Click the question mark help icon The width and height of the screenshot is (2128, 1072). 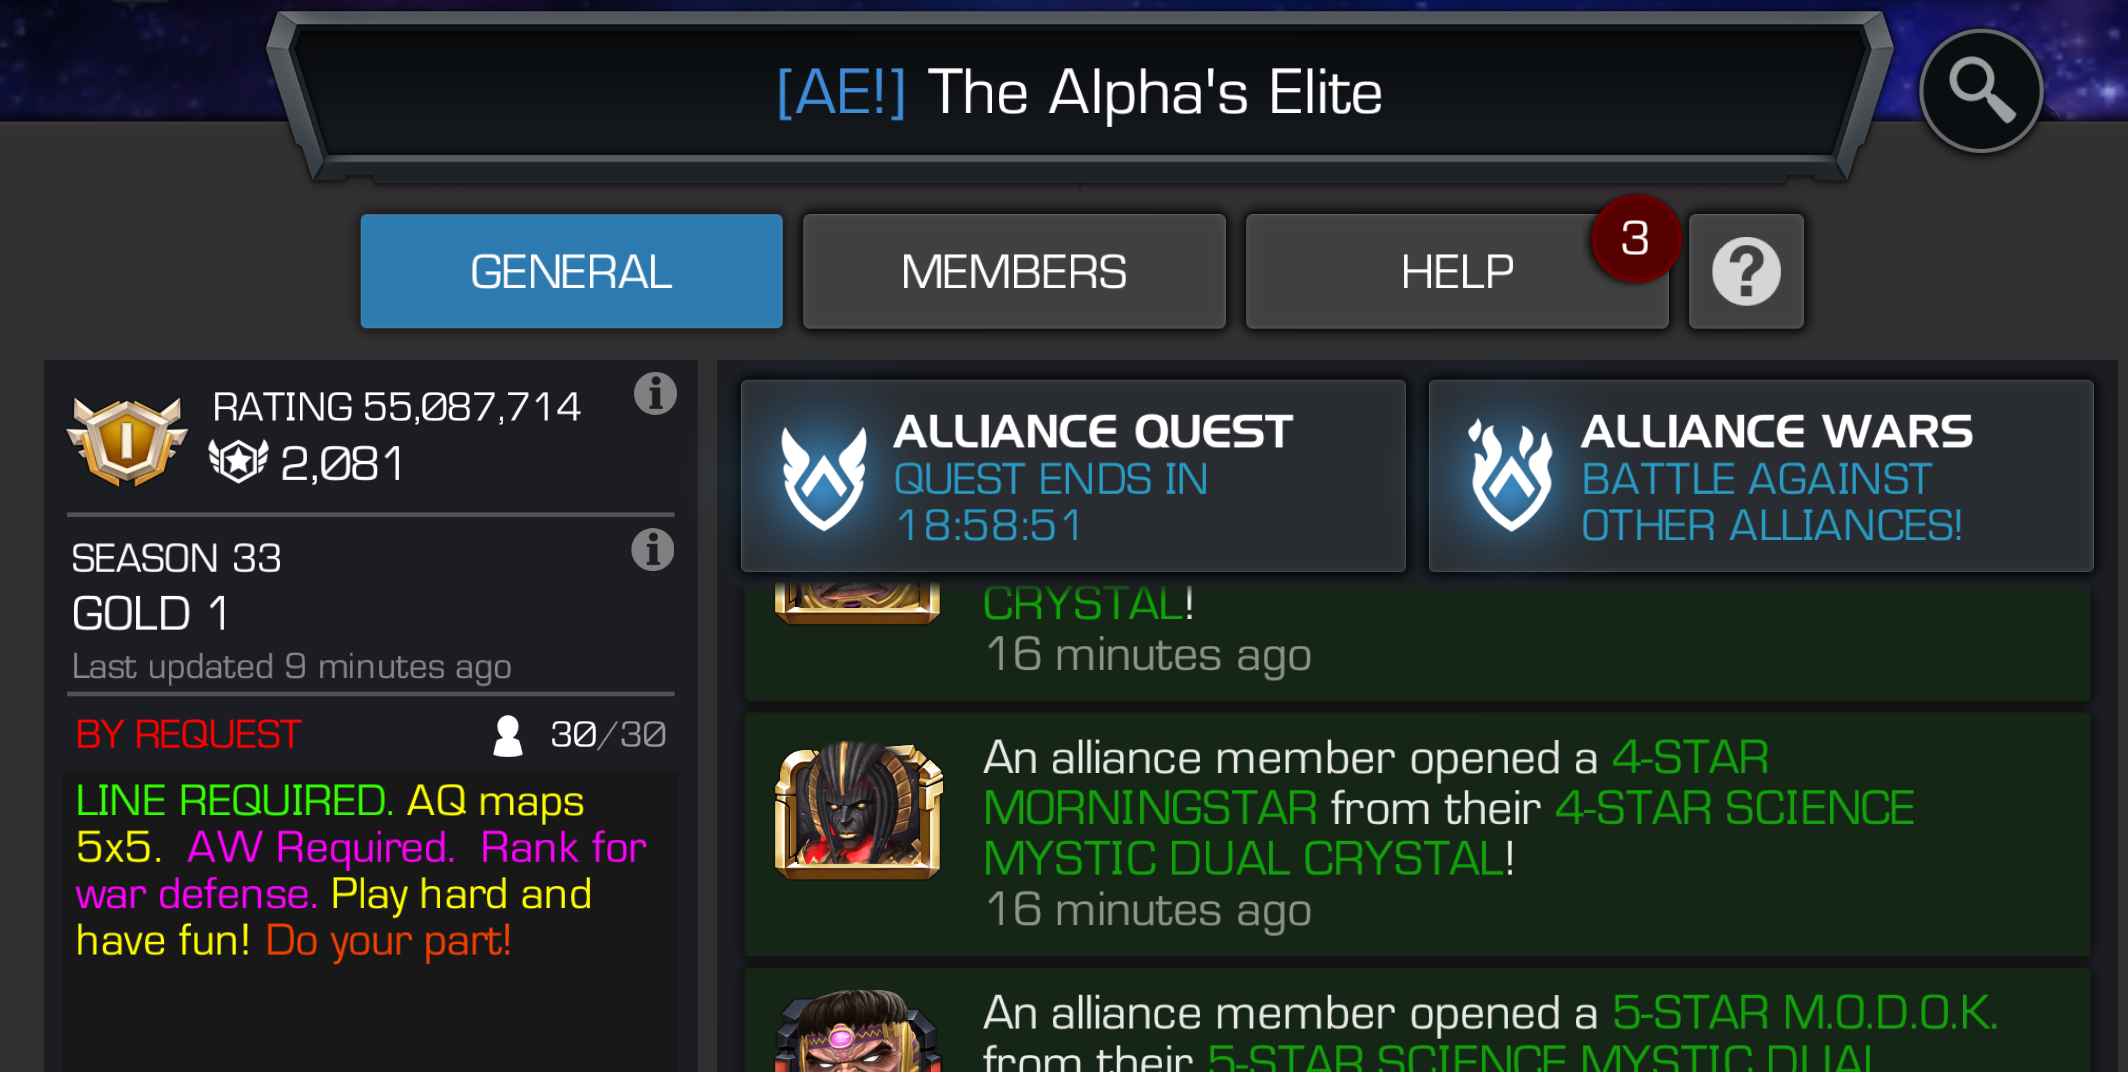point(1746,271)
